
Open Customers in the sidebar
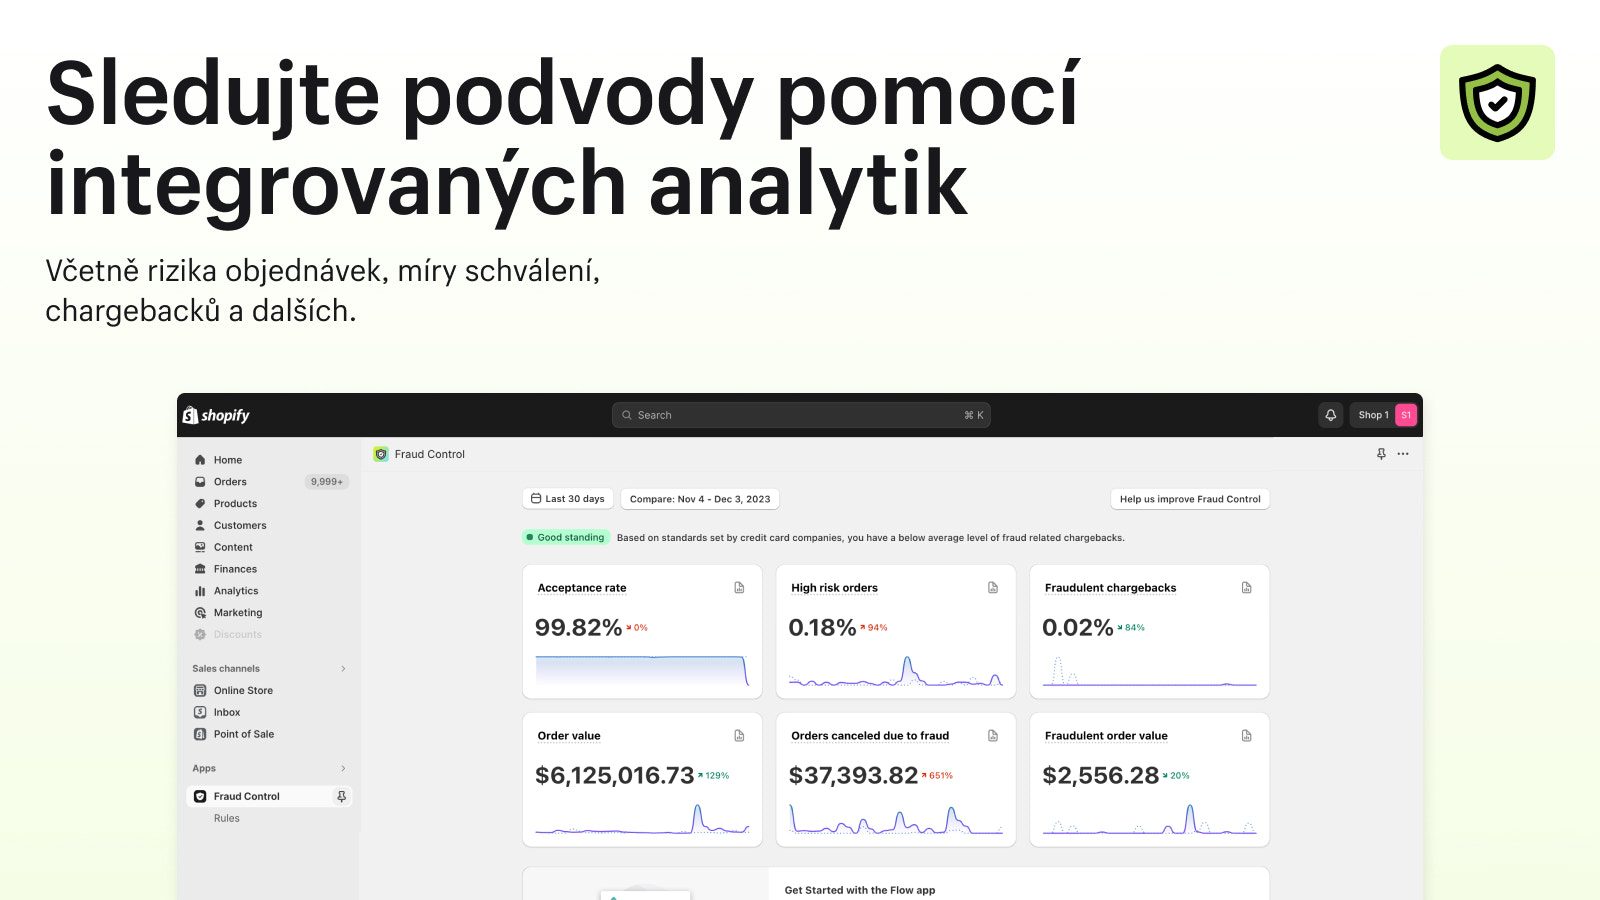pos(240,526)
